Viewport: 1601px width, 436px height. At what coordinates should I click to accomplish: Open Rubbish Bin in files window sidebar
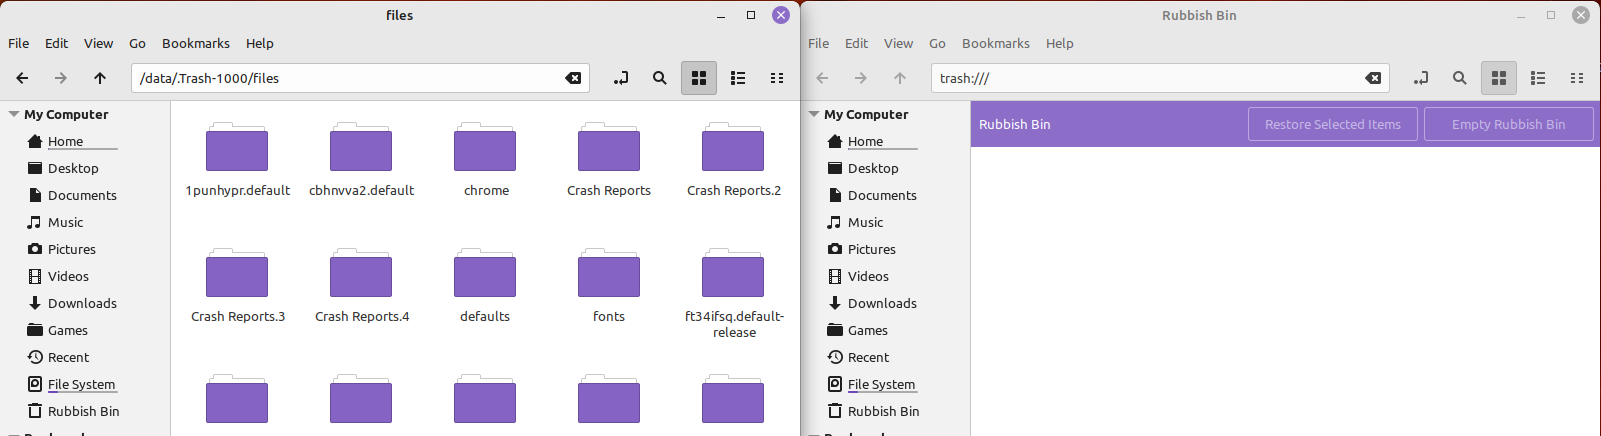coord(85,411)
